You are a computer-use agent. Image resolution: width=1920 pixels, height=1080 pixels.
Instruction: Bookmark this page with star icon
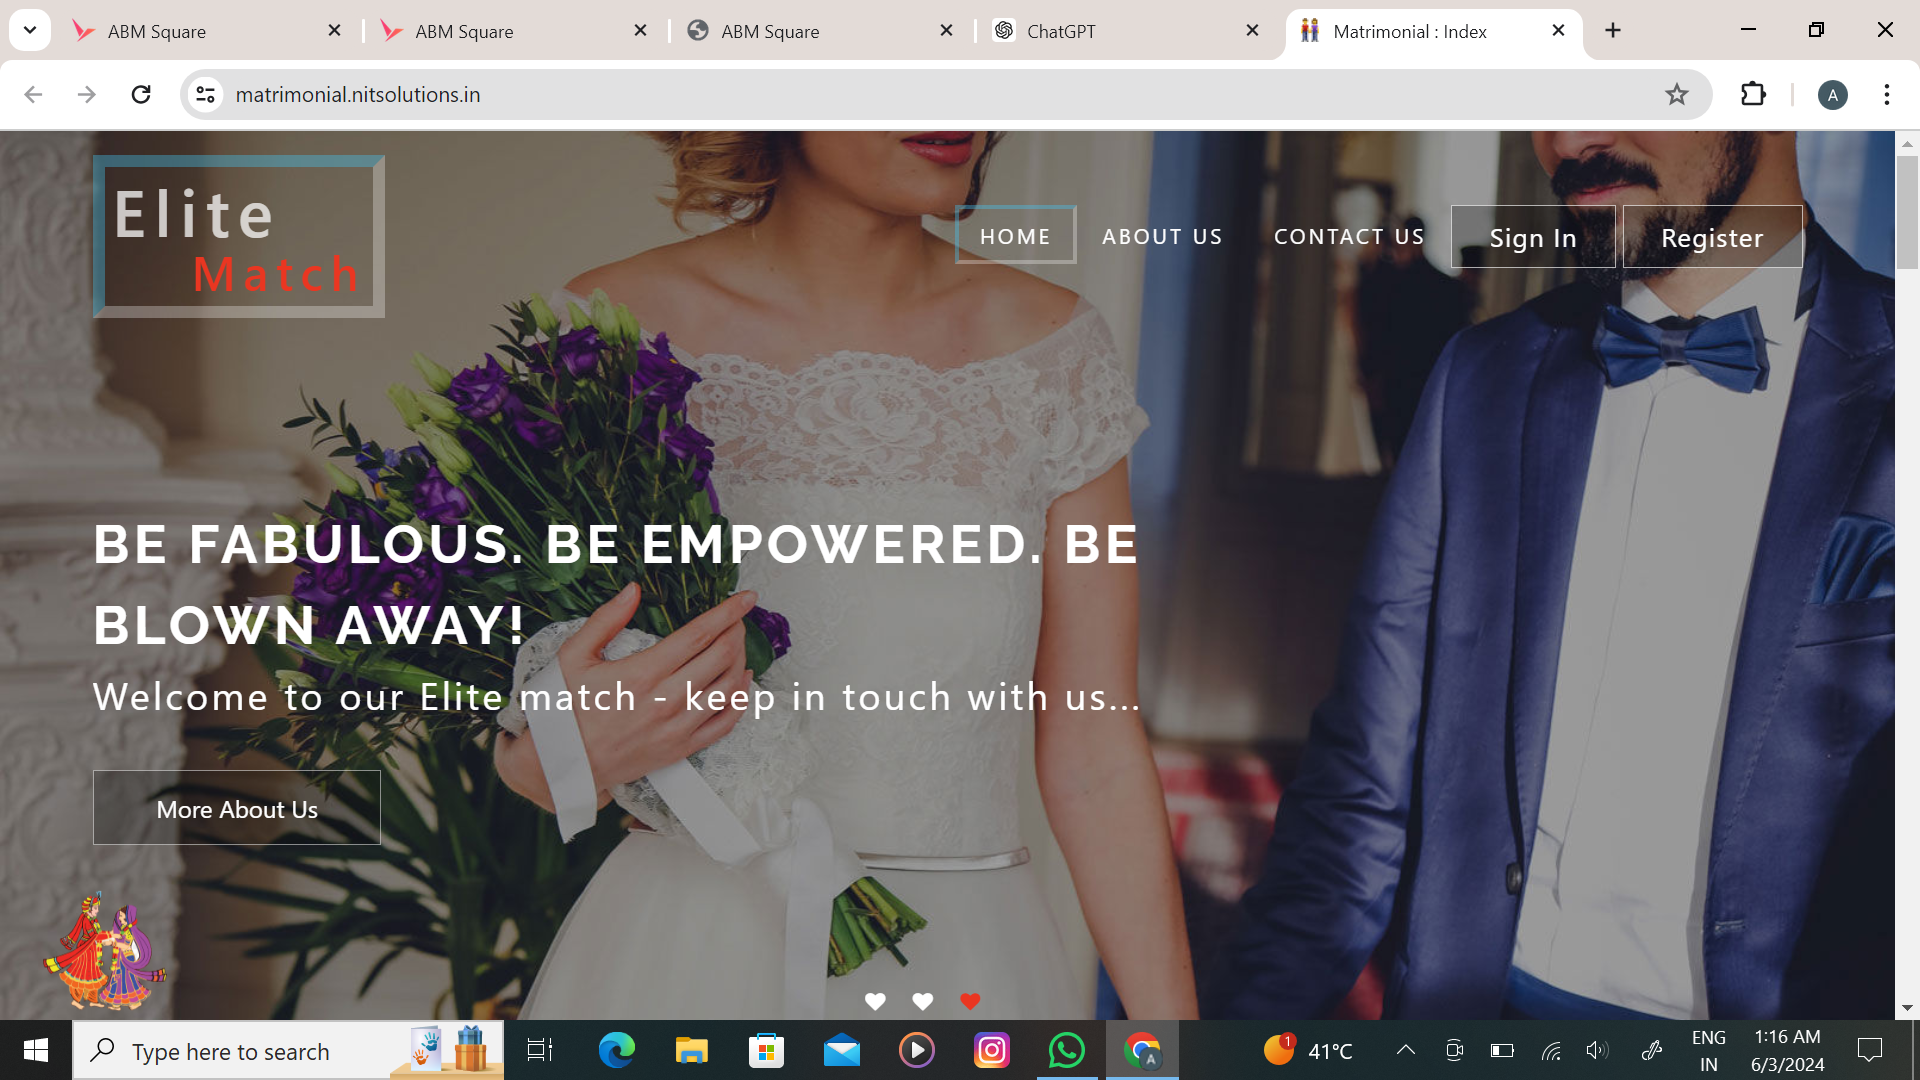pyautogui.click(x=1676, y=94)
